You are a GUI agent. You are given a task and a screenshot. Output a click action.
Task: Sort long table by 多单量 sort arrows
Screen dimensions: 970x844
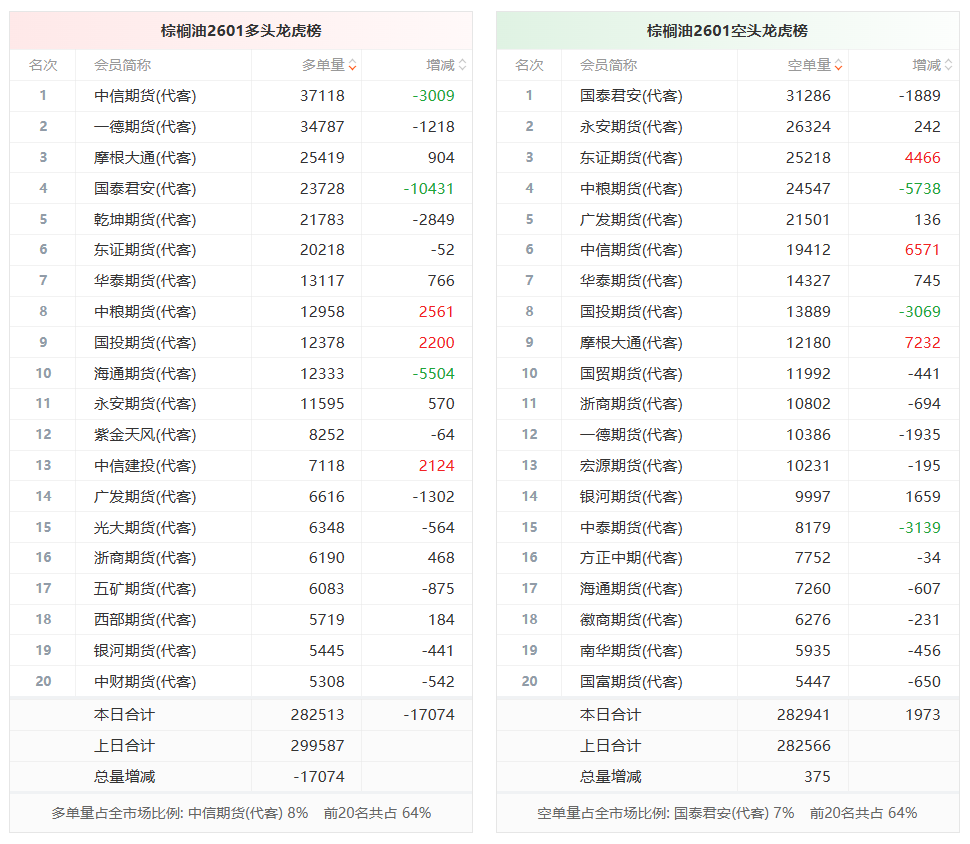[x=353, y=65]
